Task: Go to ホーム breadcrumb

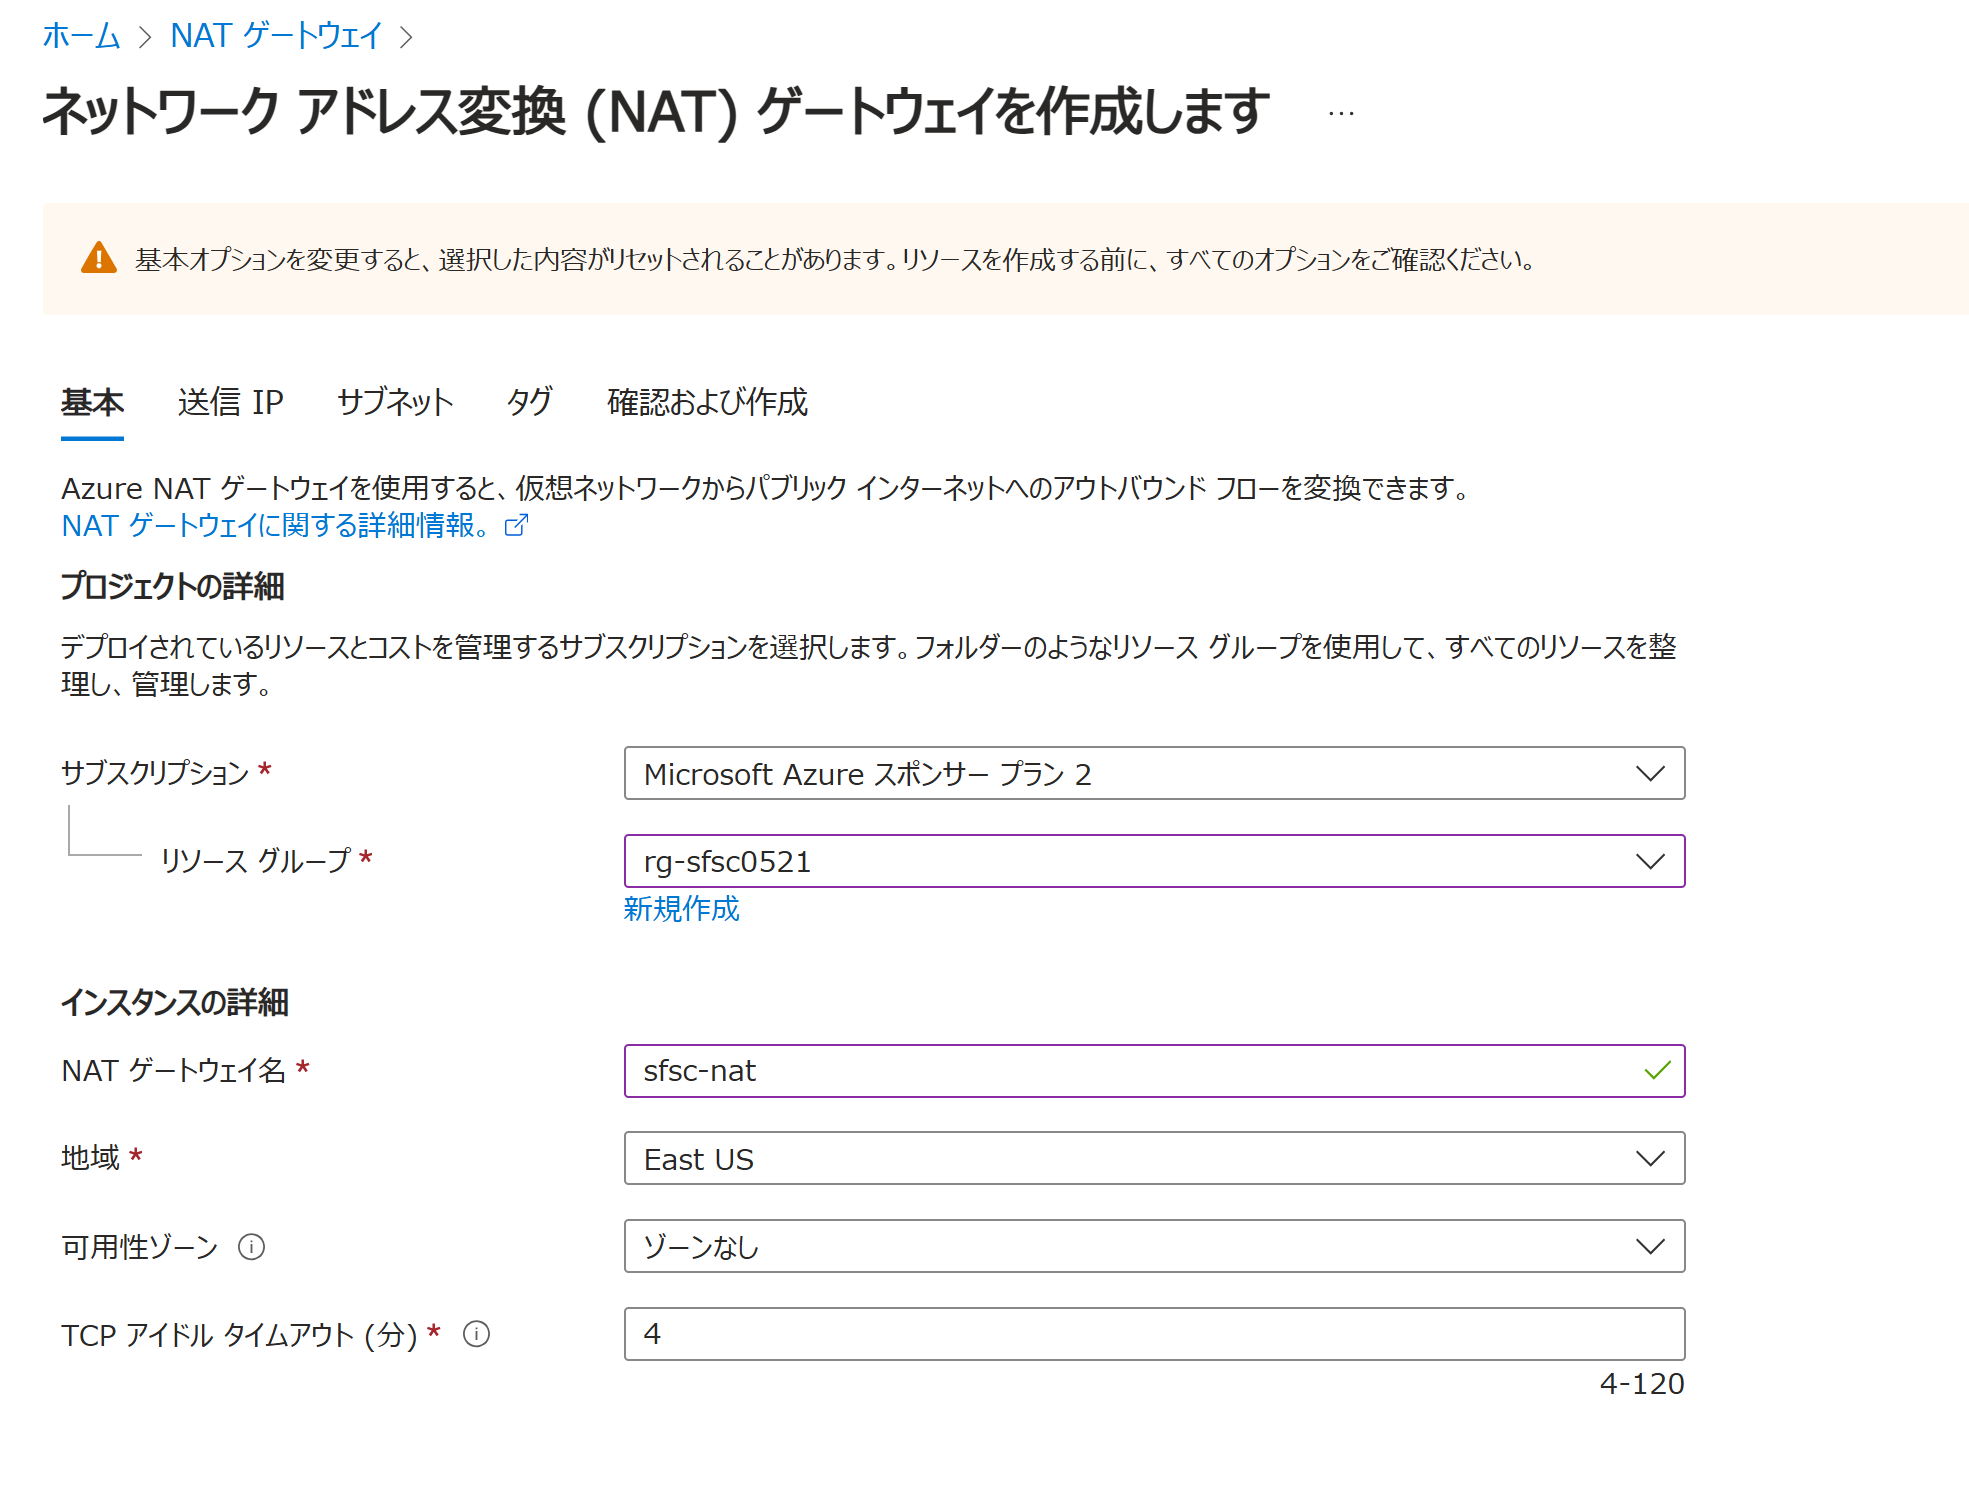Action: point(81,36)
